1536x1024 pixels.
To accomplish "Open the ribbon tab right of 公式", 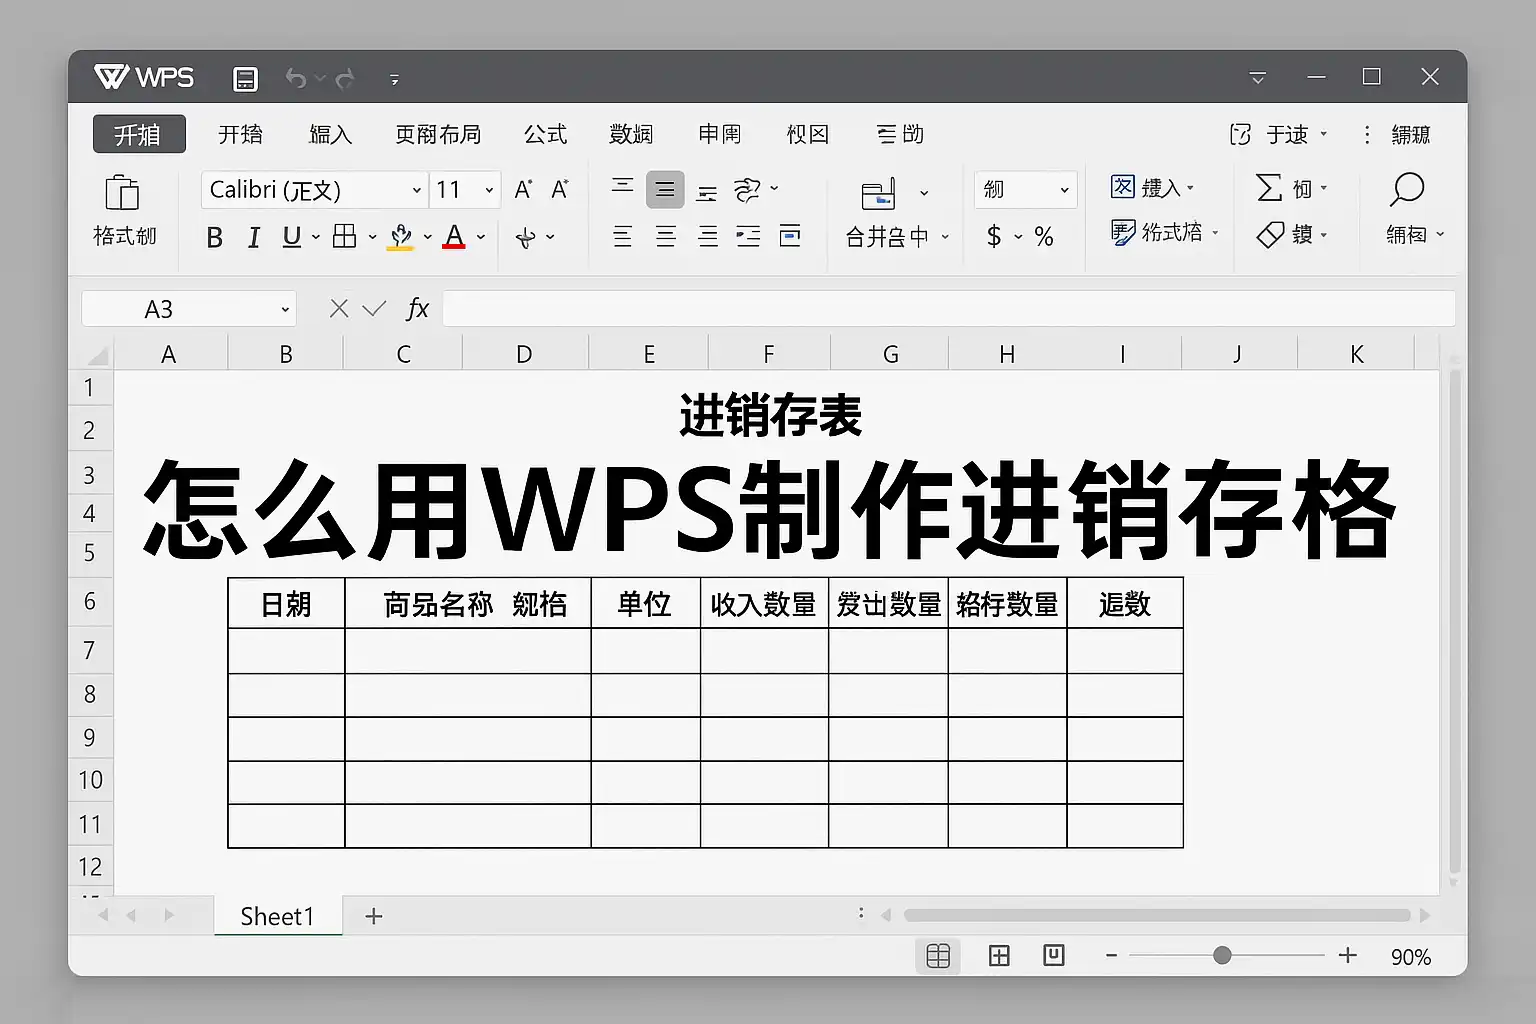I will tap(631, 134).
